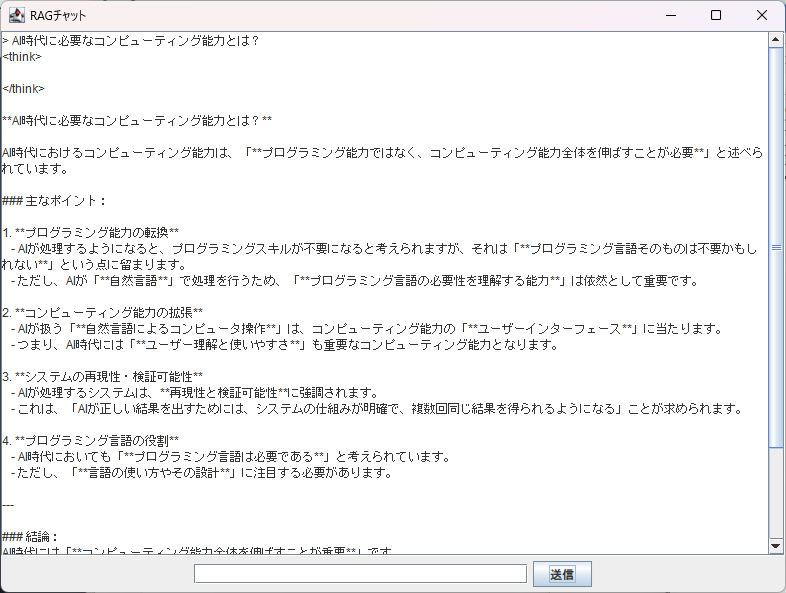The height and width of the screenshot is (593, 786).
Task: Click the ### 結論 heading
Action: [x=31, y=536]
